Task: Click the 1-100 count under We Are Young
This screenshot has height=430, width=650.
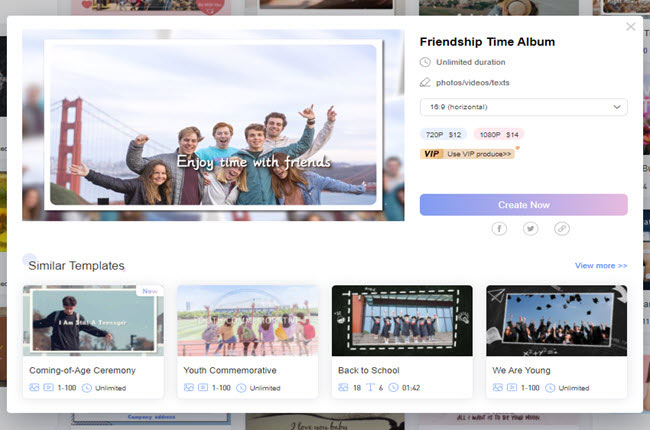Action: (530, 388)
